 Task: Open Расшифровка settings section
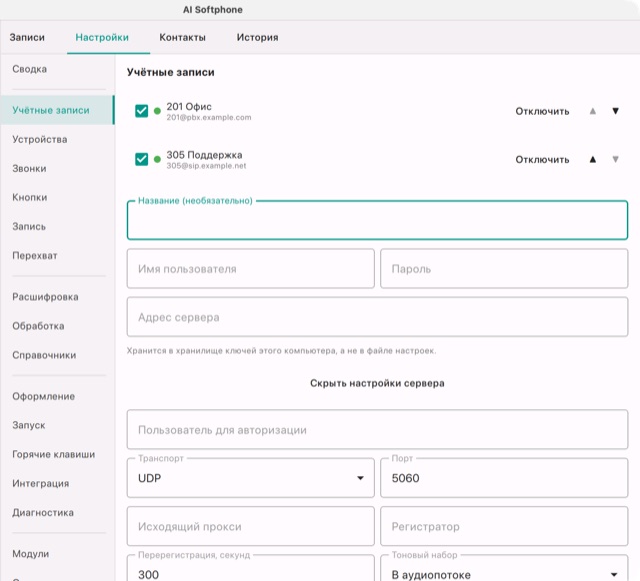(57, 297)
